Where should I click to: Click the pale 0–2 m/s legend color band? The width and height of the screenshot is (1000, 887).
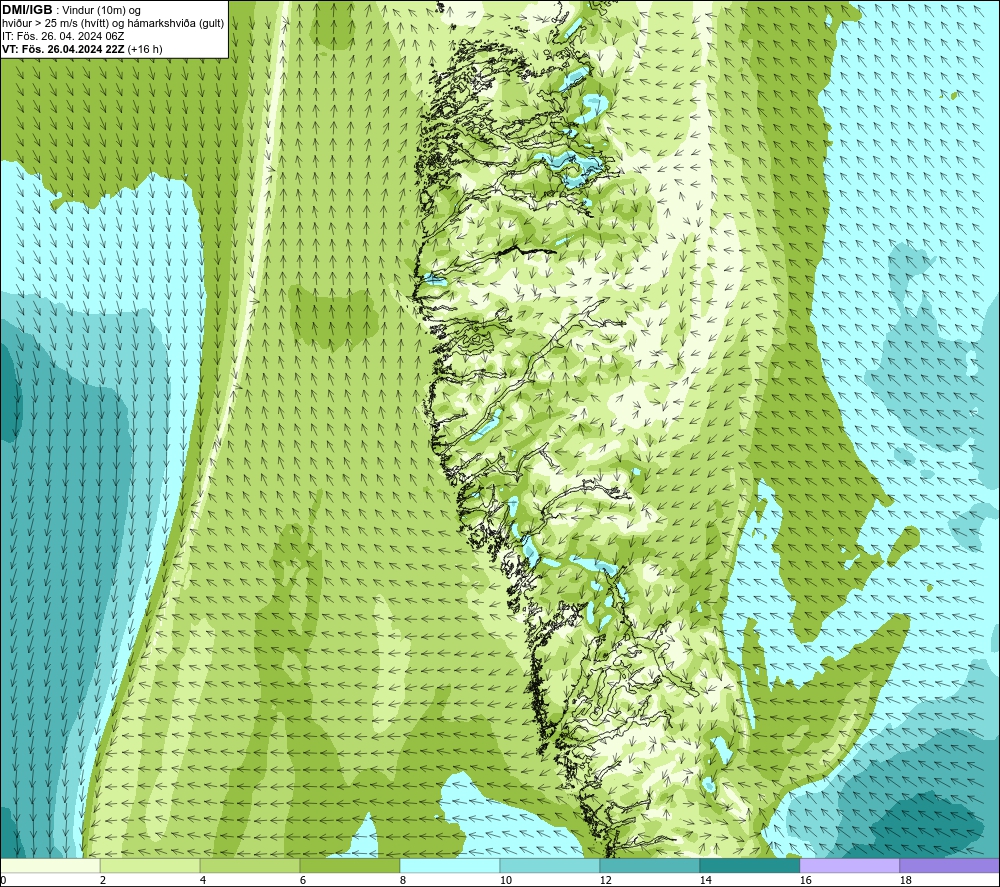50,865
